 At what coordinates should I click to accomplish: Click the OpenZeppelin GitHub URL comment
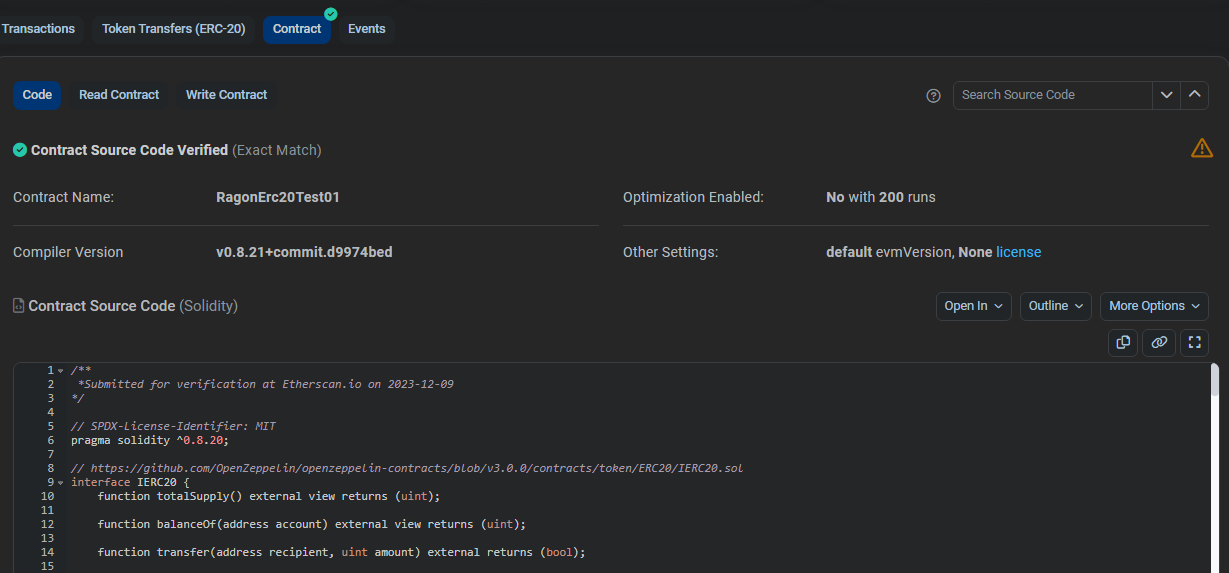tap(407, 468)
